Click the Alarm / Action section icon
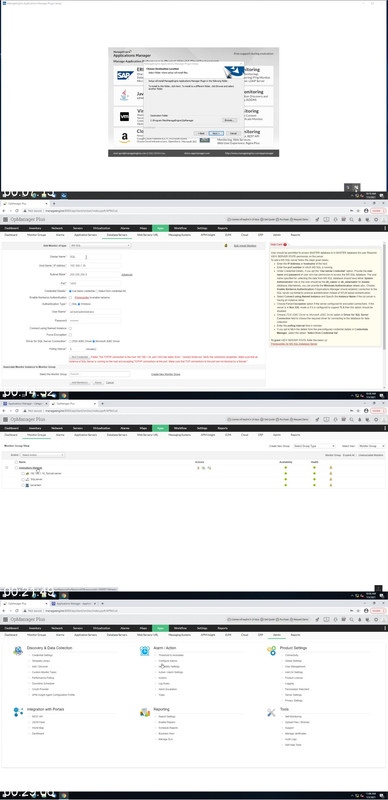 (x=145, y=651)
